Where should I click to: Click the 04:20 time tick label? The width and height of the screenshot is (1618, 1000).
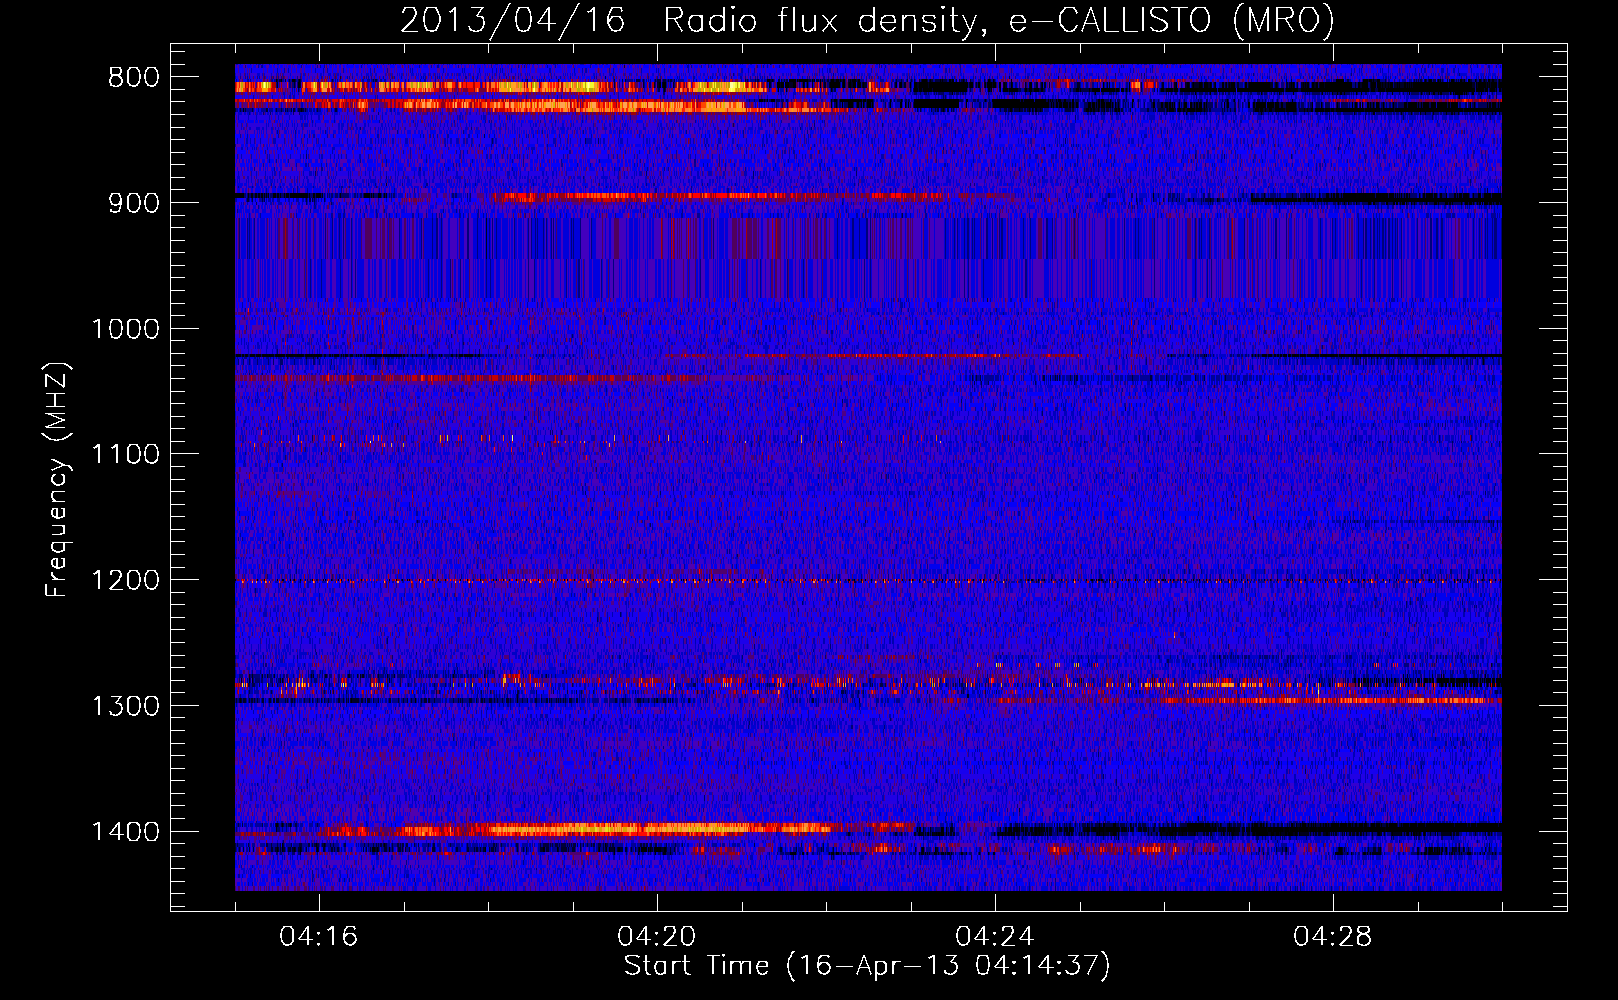(x=657, y=937)
